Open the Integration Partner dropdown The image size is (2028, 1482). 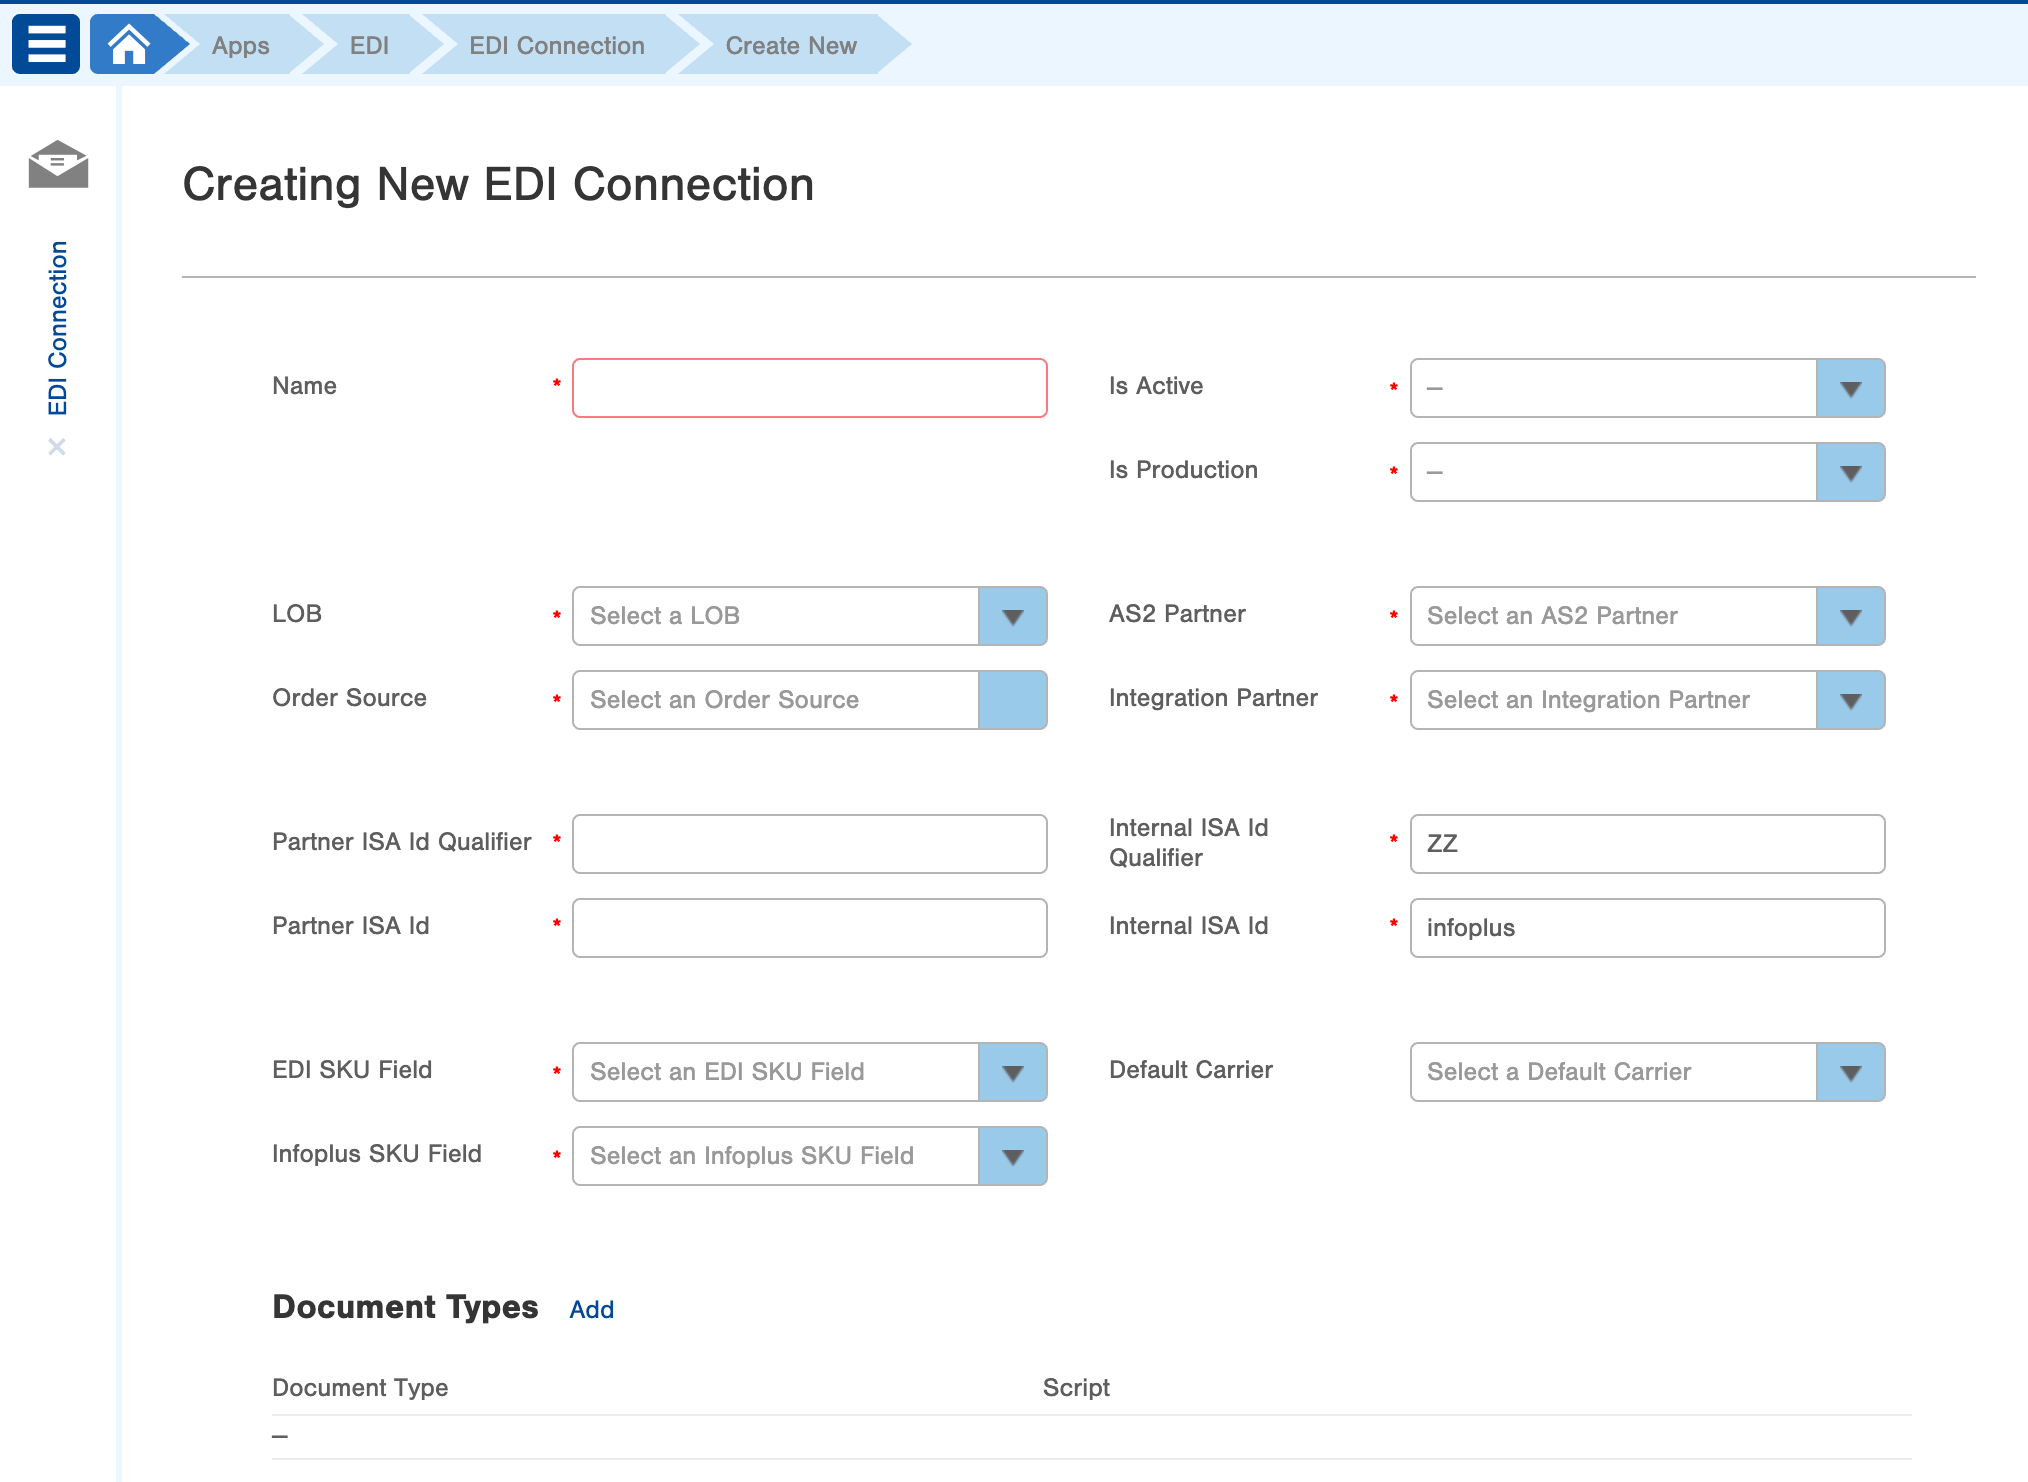pos(1849,700)
